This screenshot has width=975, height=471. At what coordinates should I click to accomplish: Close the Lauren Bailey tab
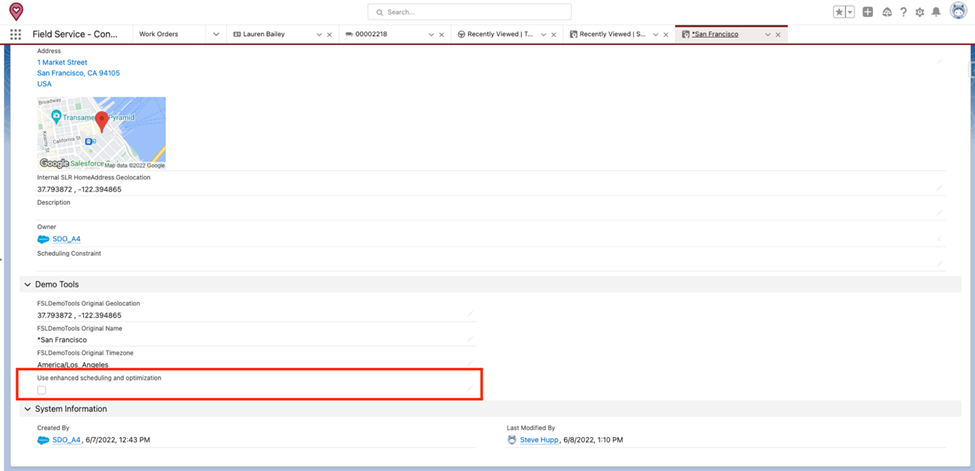click(x=330, y=35)
